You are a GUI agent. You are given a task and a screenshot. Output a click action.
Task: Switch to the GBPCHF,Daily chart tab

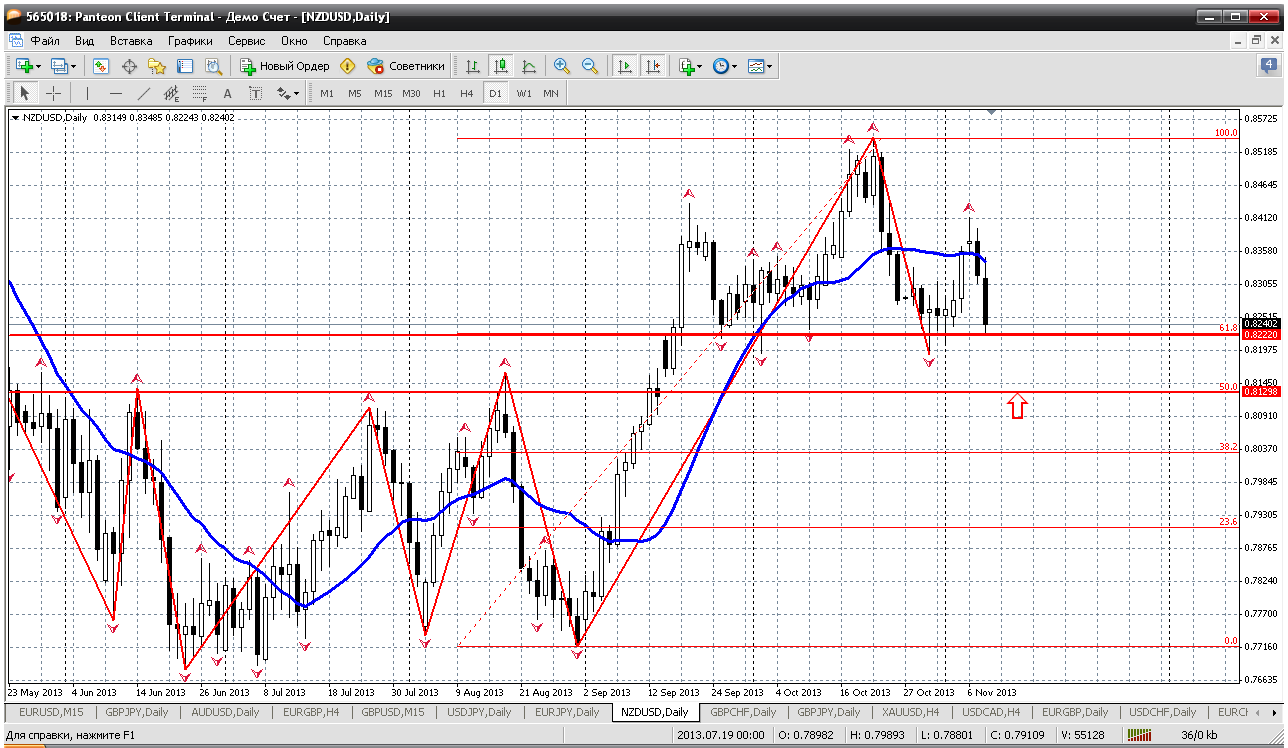(743, 712)
